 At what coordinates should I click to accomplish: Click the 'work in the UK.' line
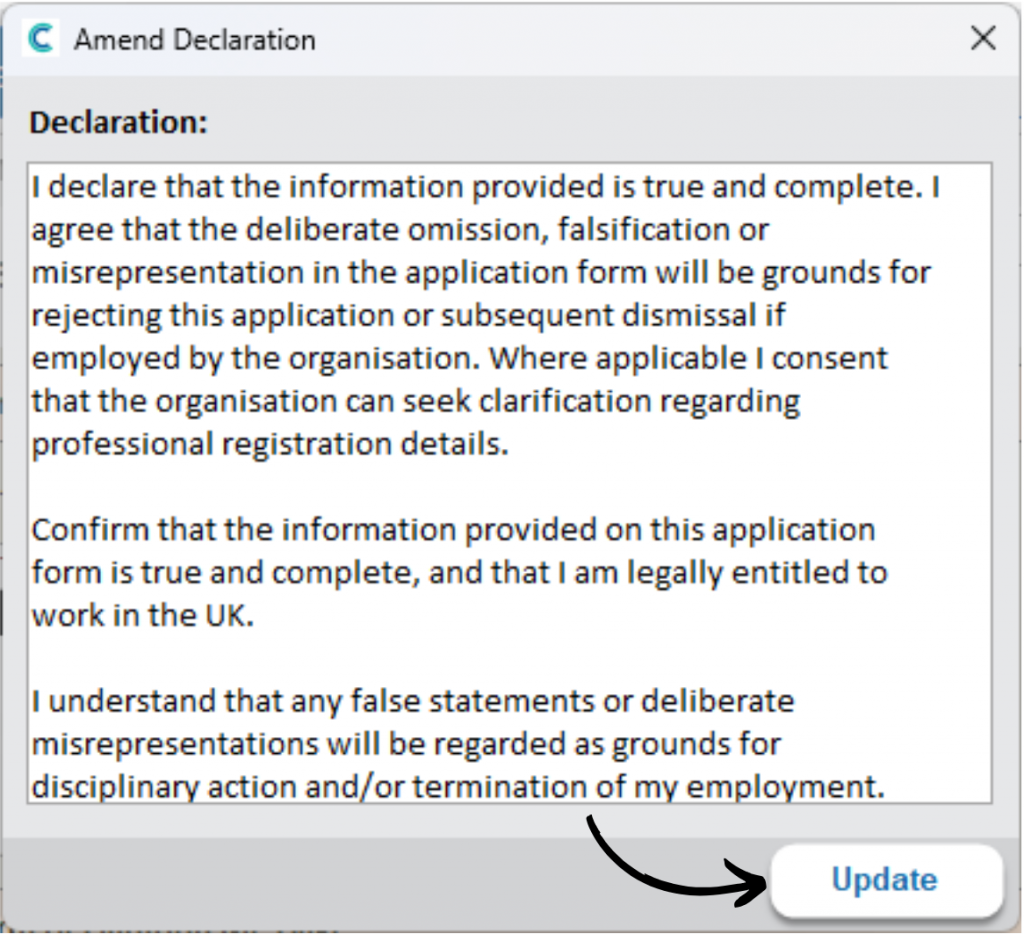(142, 615)
